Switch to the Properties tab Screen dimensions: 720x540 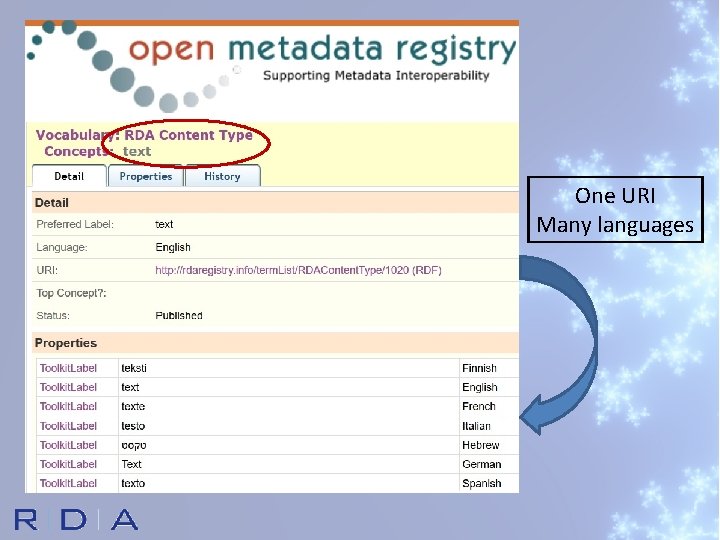click(146, 176)
